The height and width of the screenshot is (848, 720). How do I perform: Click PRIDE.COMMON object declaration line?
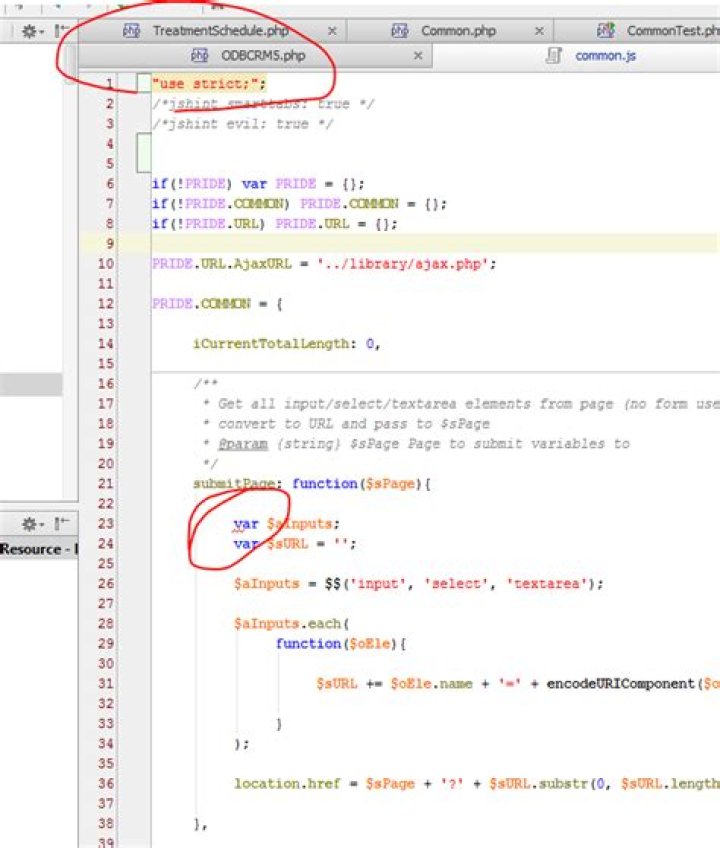217,304
